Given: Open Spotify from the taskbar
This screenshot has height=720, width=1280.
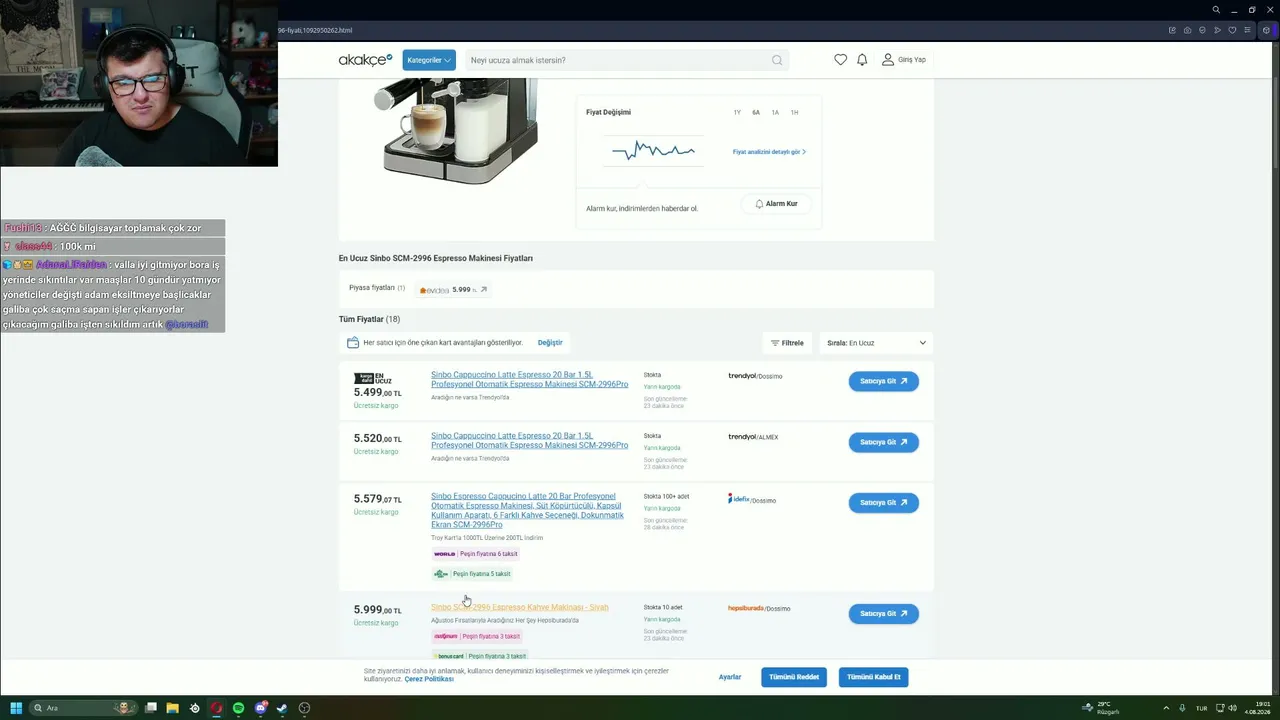Looking at the screenshot, I should tap(239, 708).
